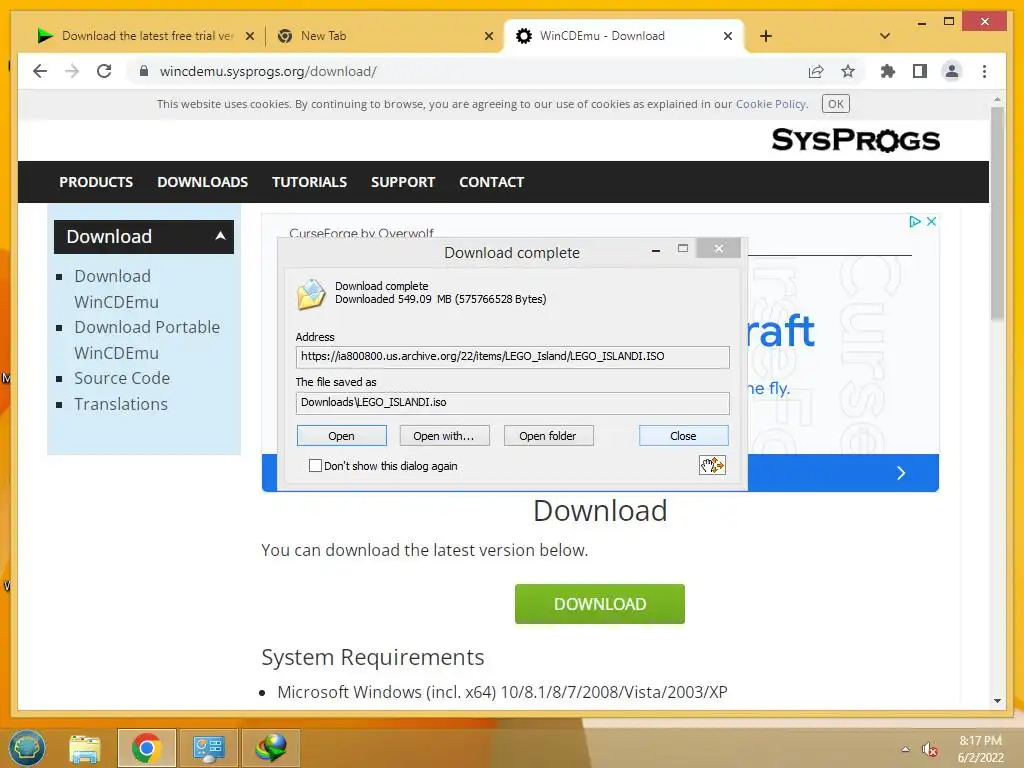Open the CONTACT menu

[x=491, y=182]
